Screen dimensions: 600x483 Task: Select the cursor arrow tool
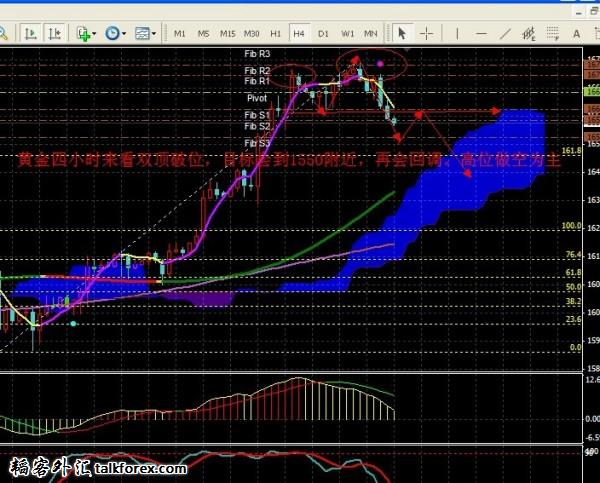tap(402, 34)
